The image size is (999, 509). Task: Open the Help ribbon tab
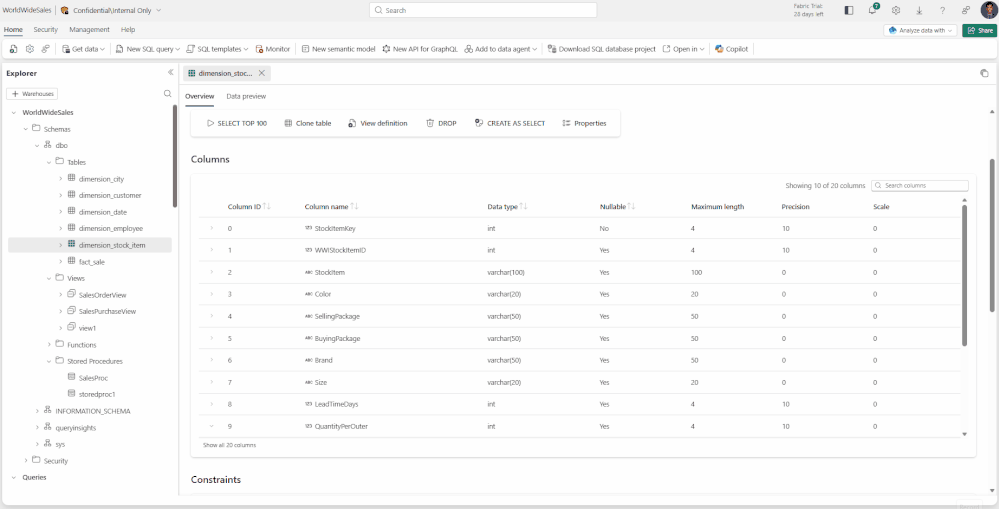coord(128,29)
